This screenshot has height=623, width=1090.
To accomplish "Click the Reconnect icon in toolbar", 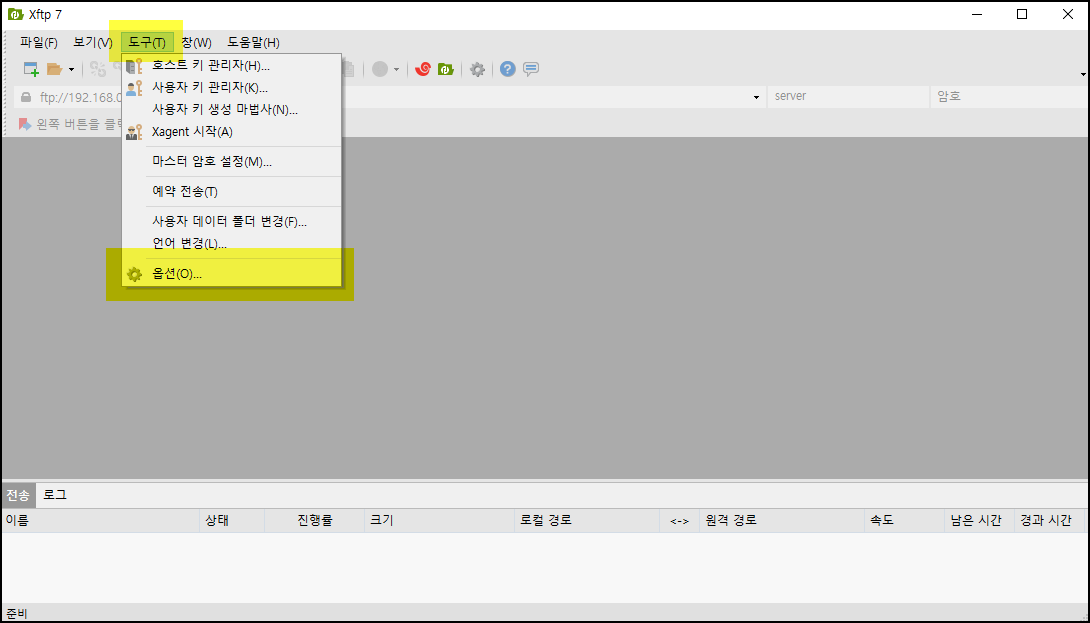I will [x=98, y=69].
